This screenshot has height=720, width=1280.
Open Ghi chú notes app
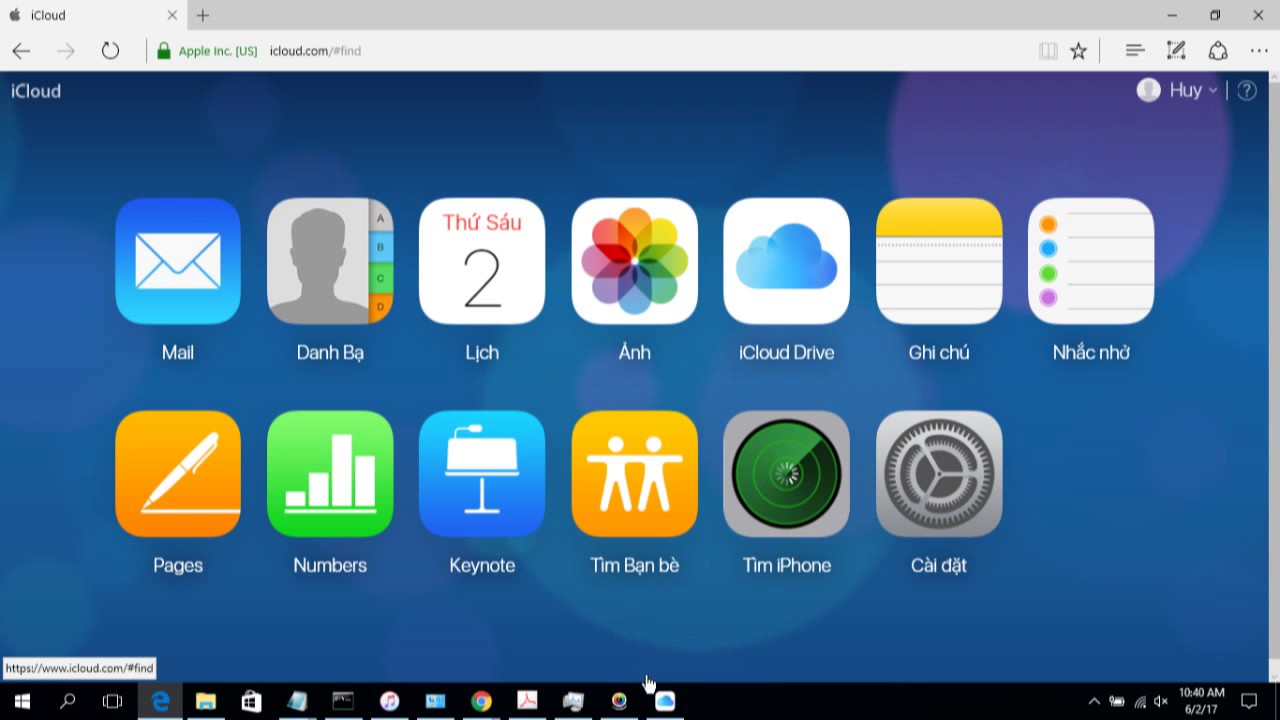click(x=939, y=261)
